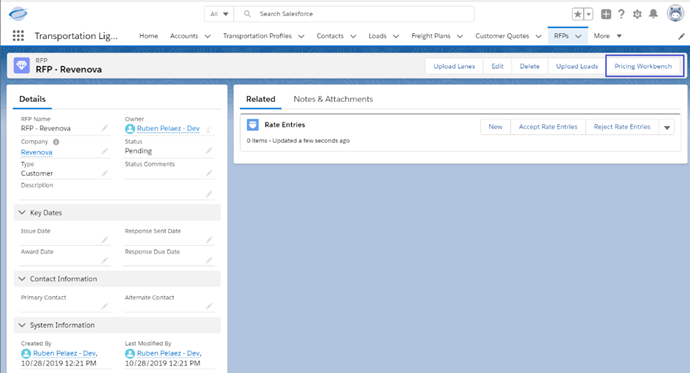The height and width of the screenshot is (373, 690).
Task: Click the Upload Lanes button
Action: tap(454, 66)
